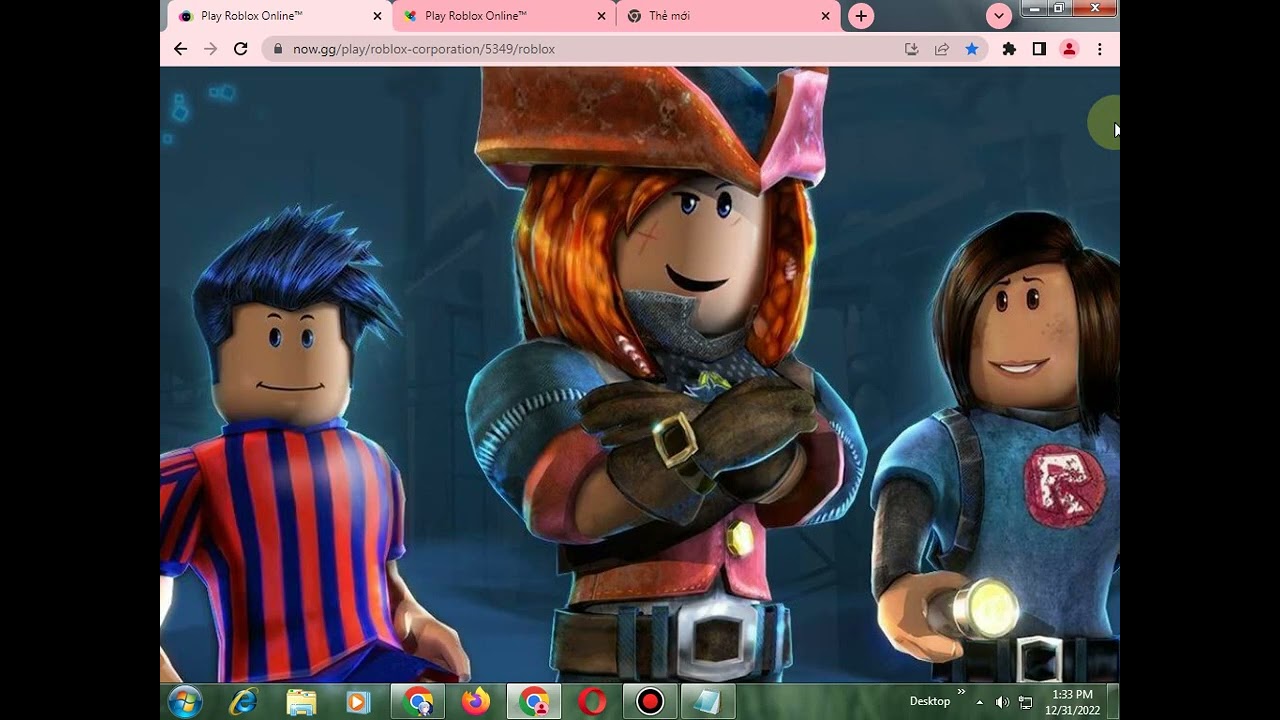The height and width of the screenshot is (720, 1280).
Task: Expand the Desktop toolbar chevron
Action: click(962, 692)
